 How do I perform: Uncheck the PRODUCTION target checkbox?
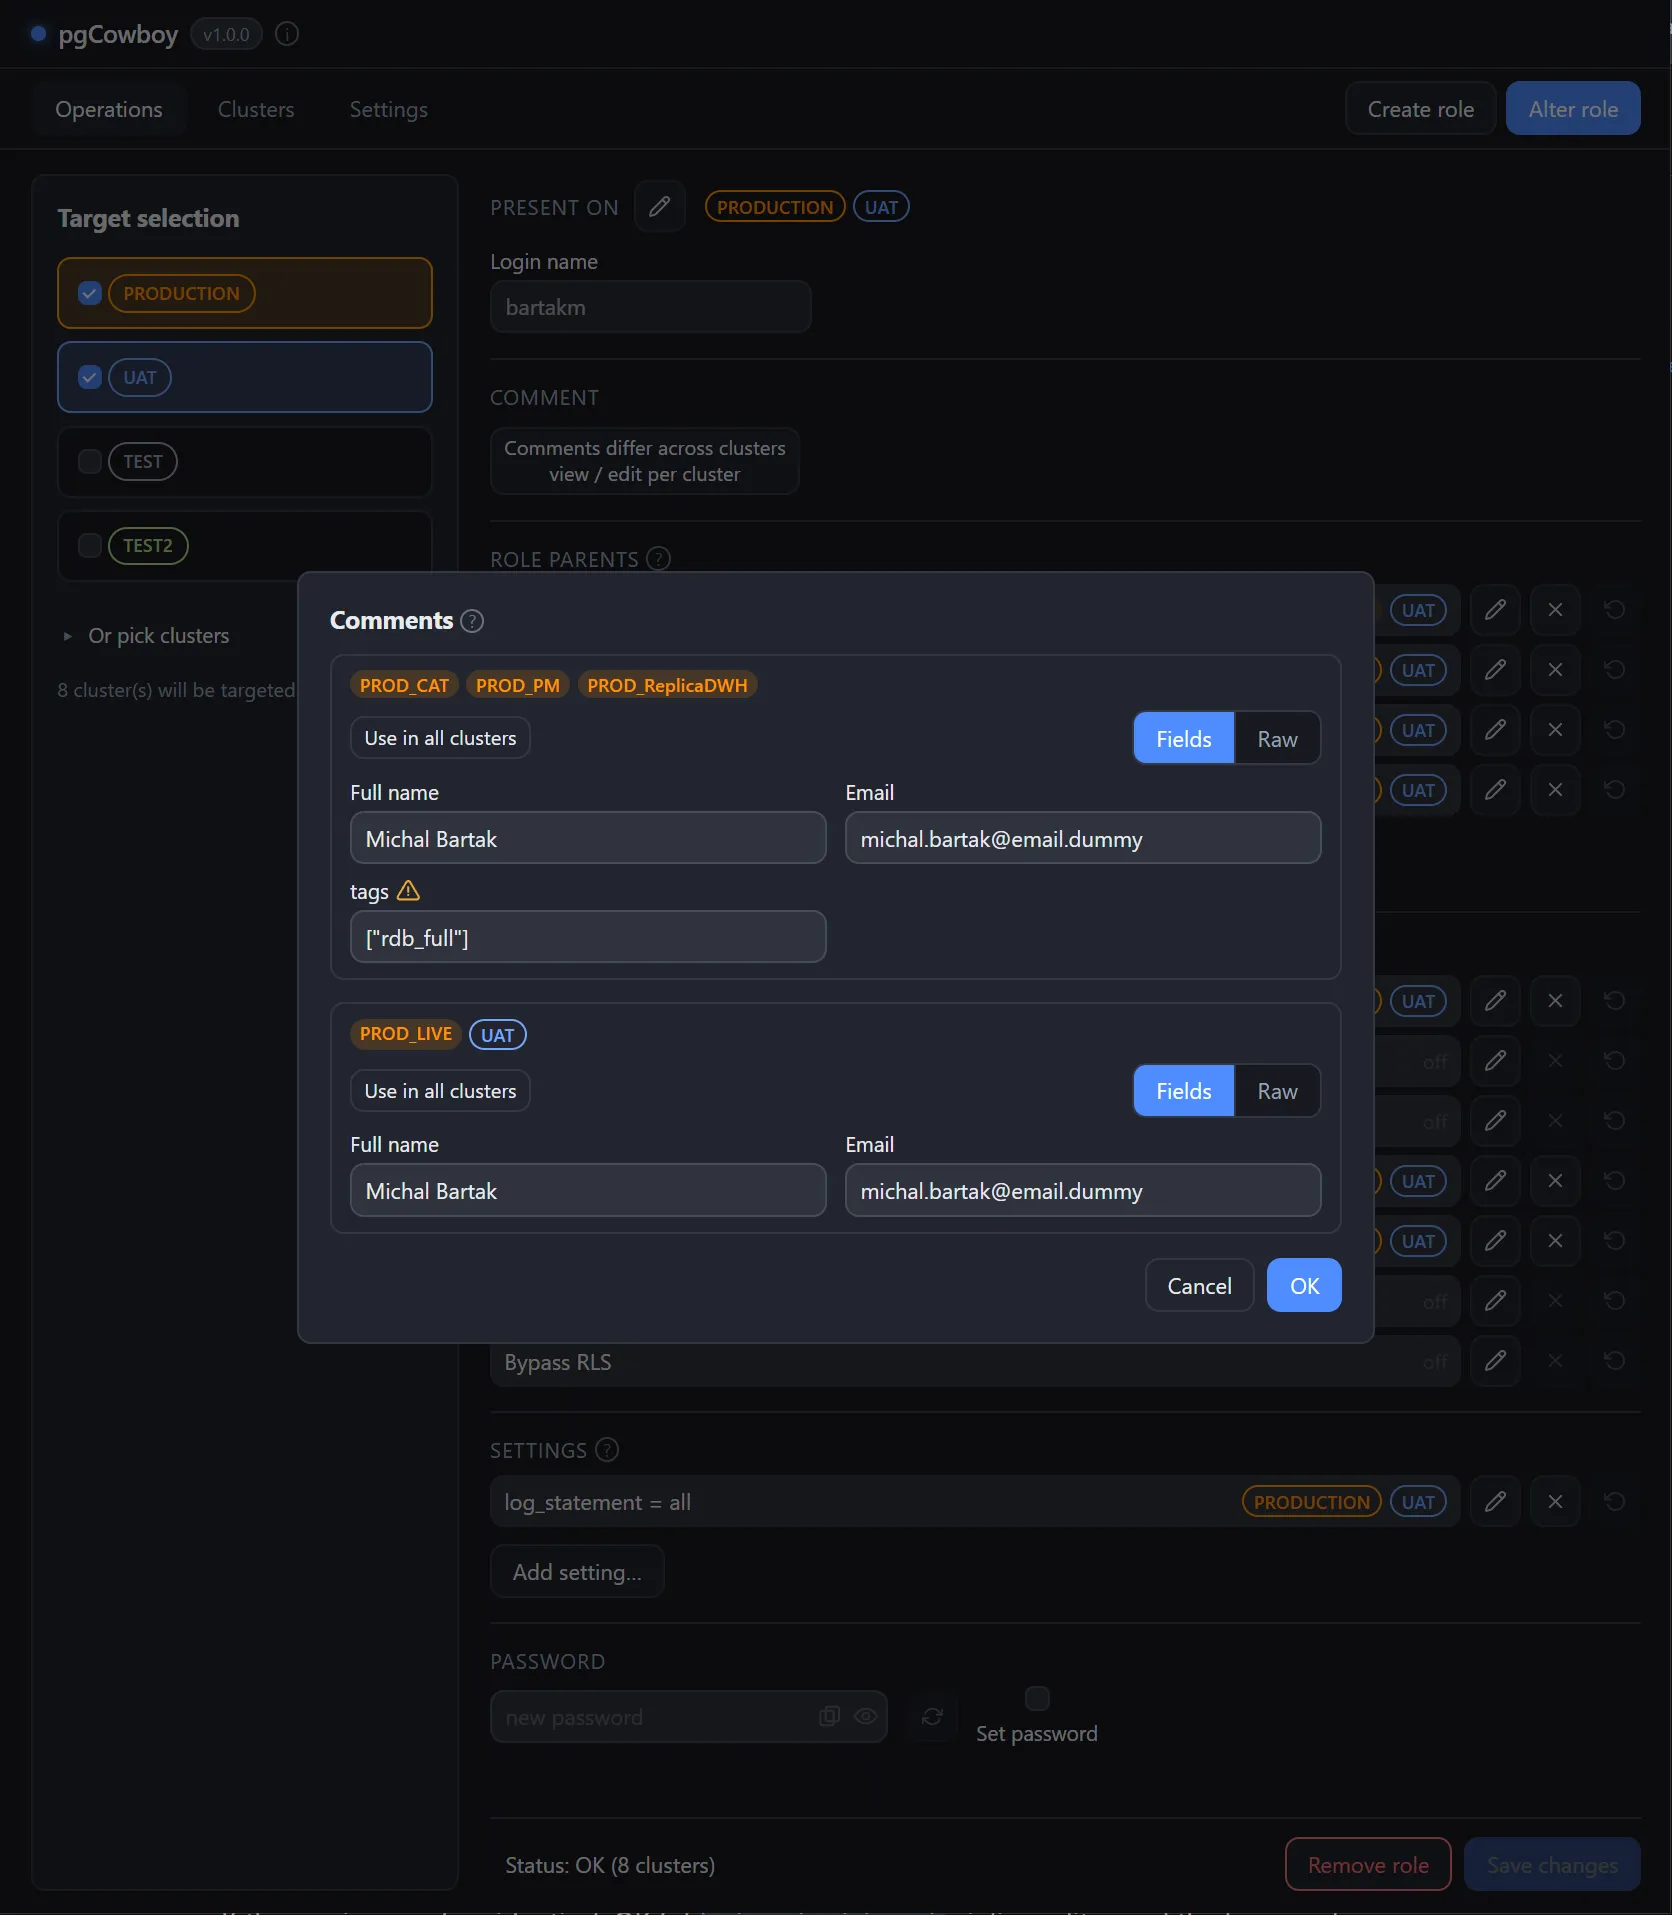(90, 293)
